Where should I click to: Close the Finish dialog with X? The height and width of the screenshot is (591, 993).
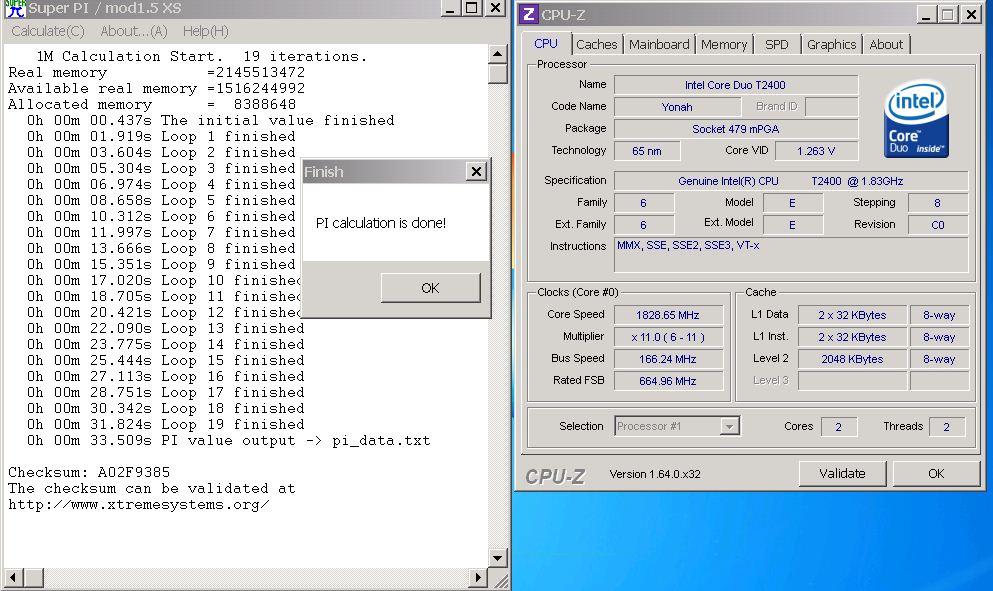[476, 171]
